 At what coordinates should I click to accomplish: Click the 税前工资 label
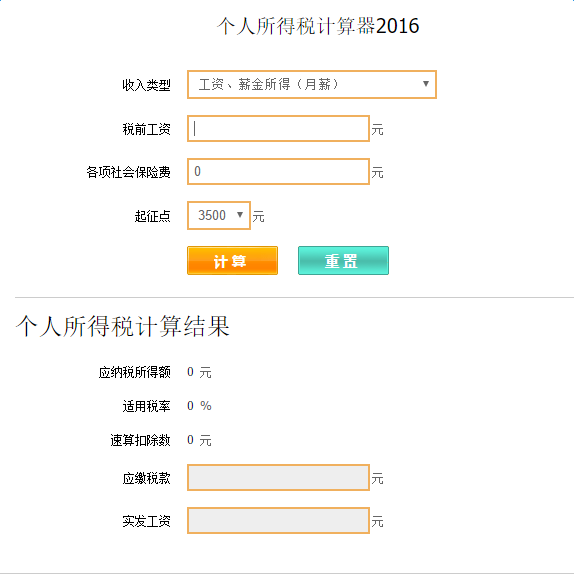[x=146, y=130]
